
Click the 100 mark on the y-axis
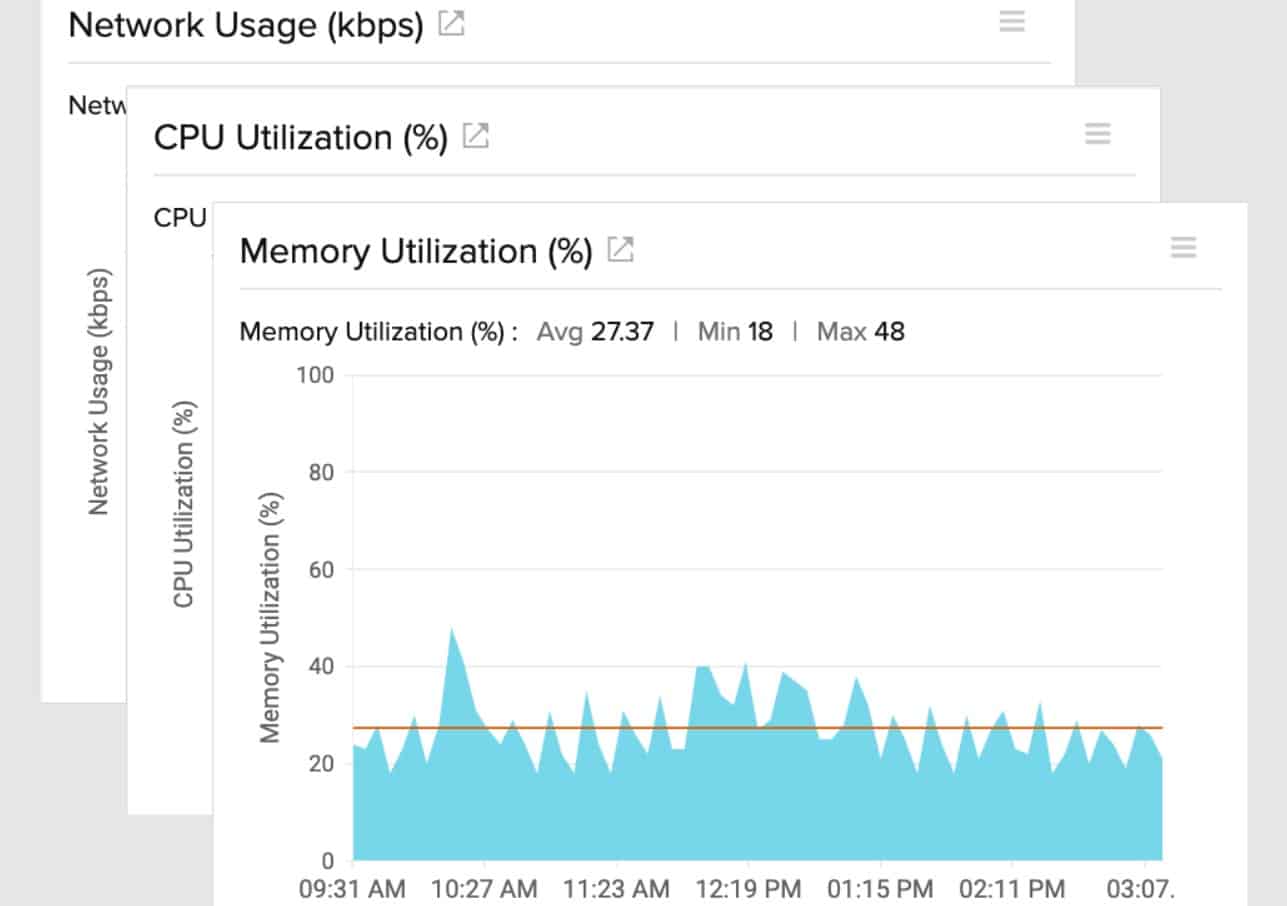point(318,375)
